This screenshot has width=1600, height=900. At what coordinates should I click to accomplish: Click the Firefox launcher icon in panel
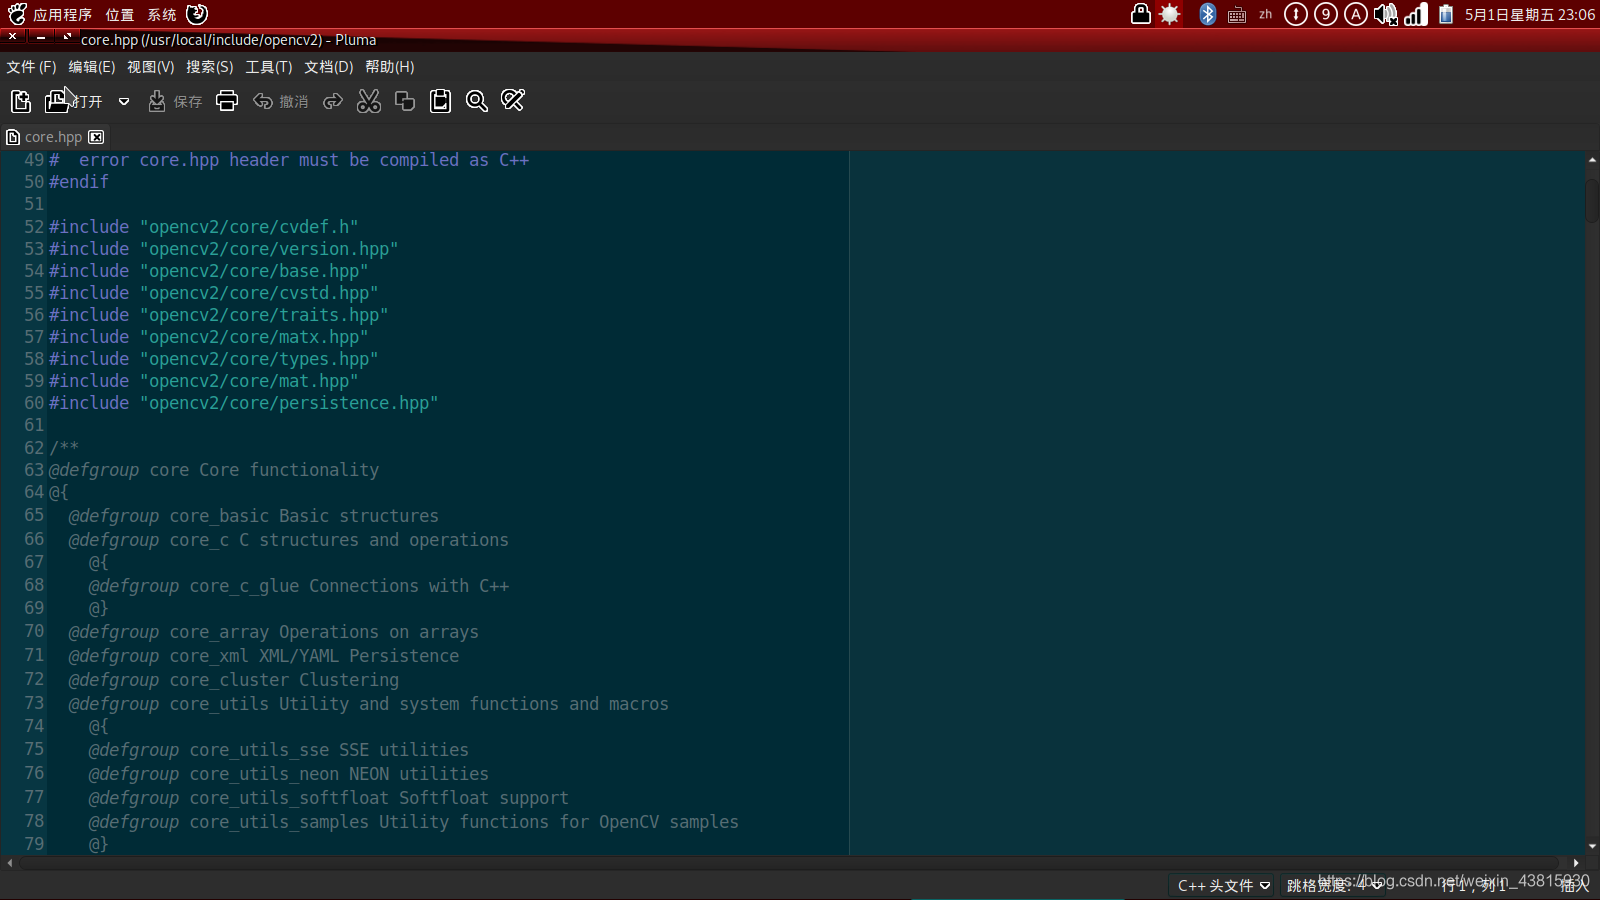pyautogui.click(x=197, y=14)
